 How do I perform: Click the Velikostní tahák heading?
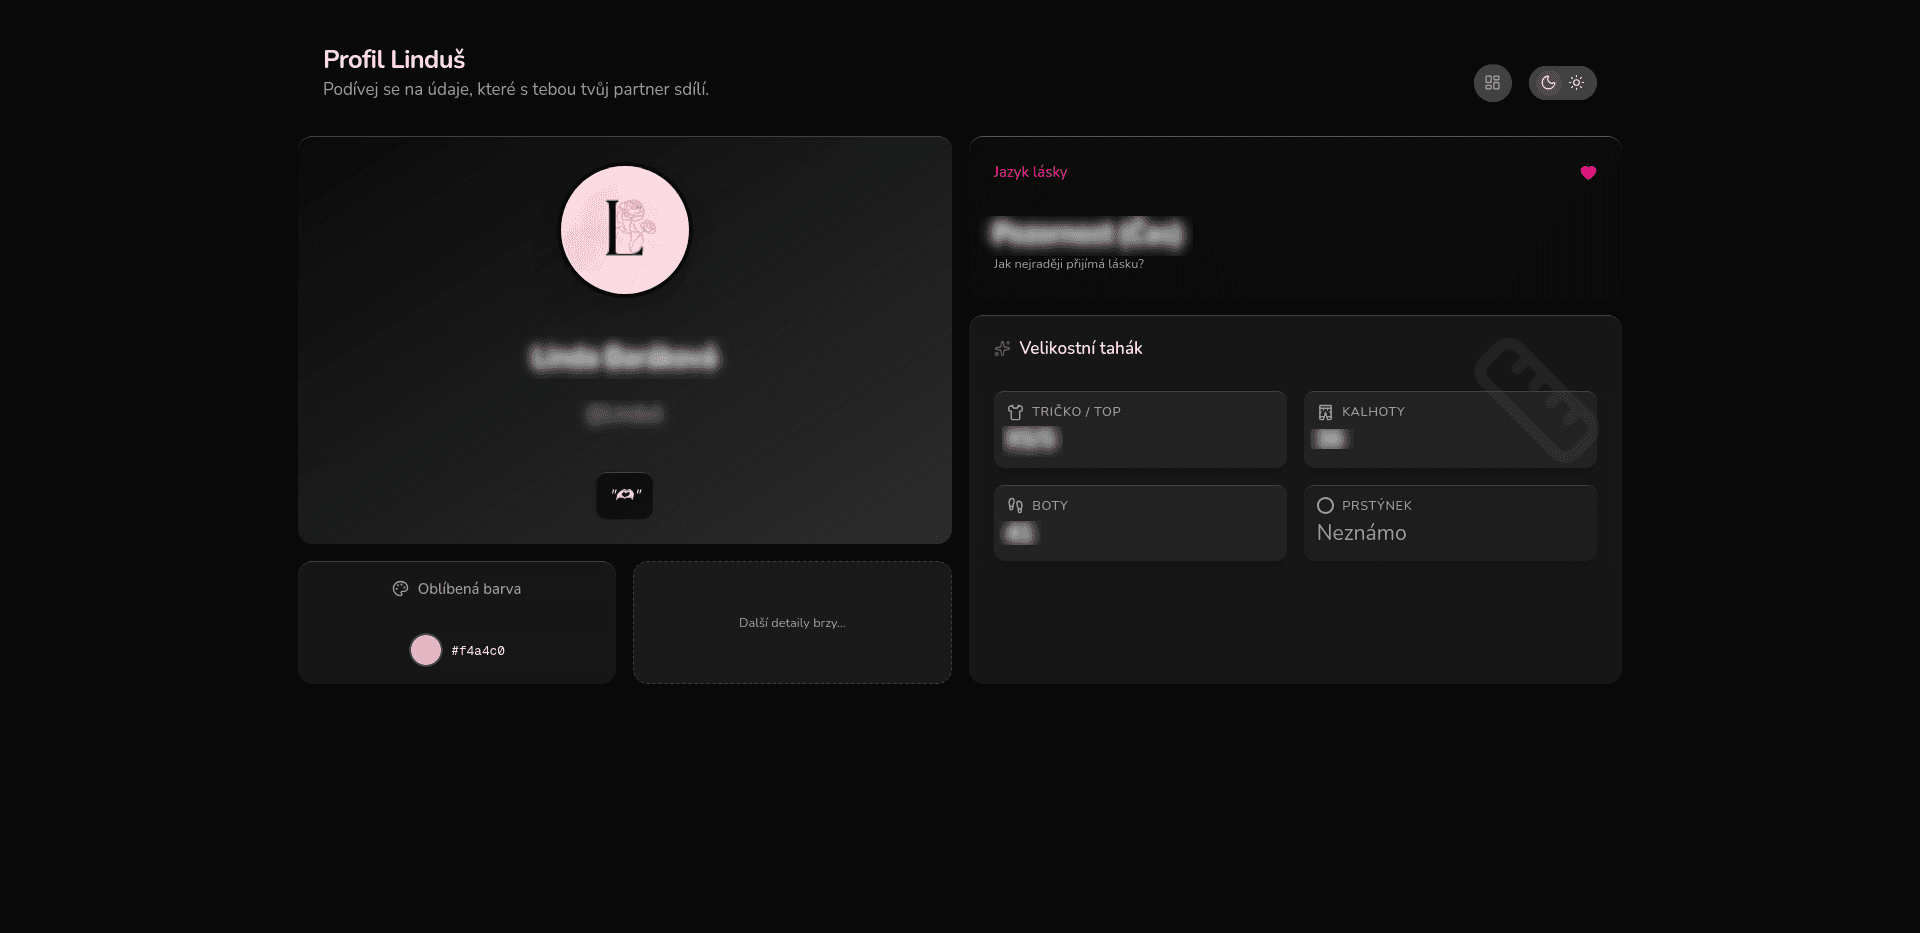1081,348
